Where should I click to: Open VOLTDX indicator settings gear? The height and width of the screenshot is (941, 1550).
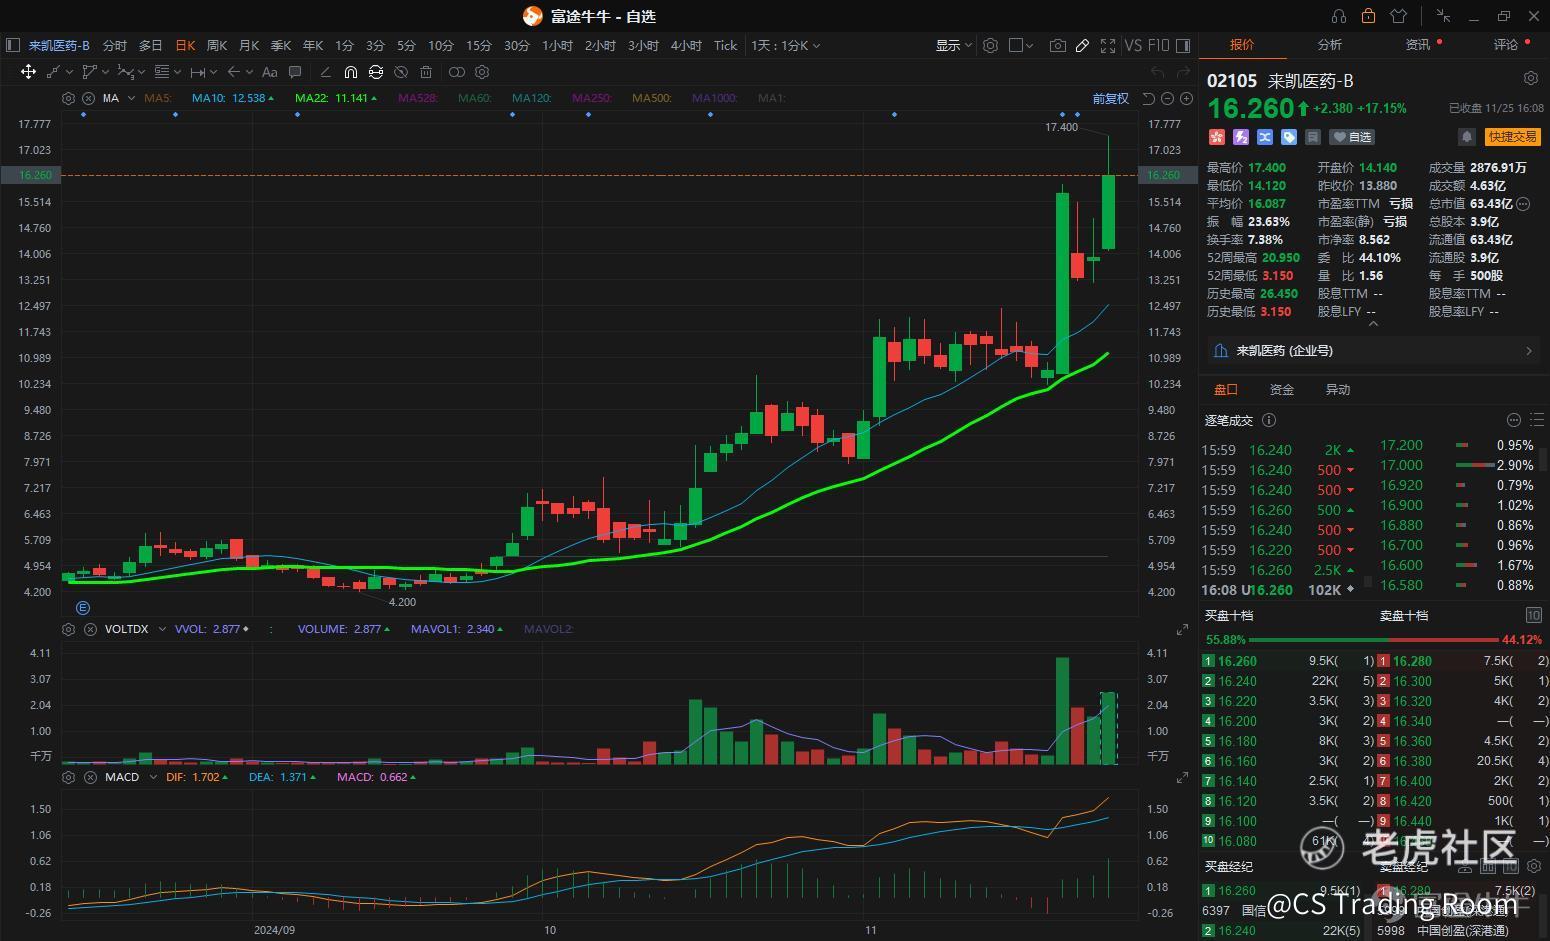coord(68,629)
